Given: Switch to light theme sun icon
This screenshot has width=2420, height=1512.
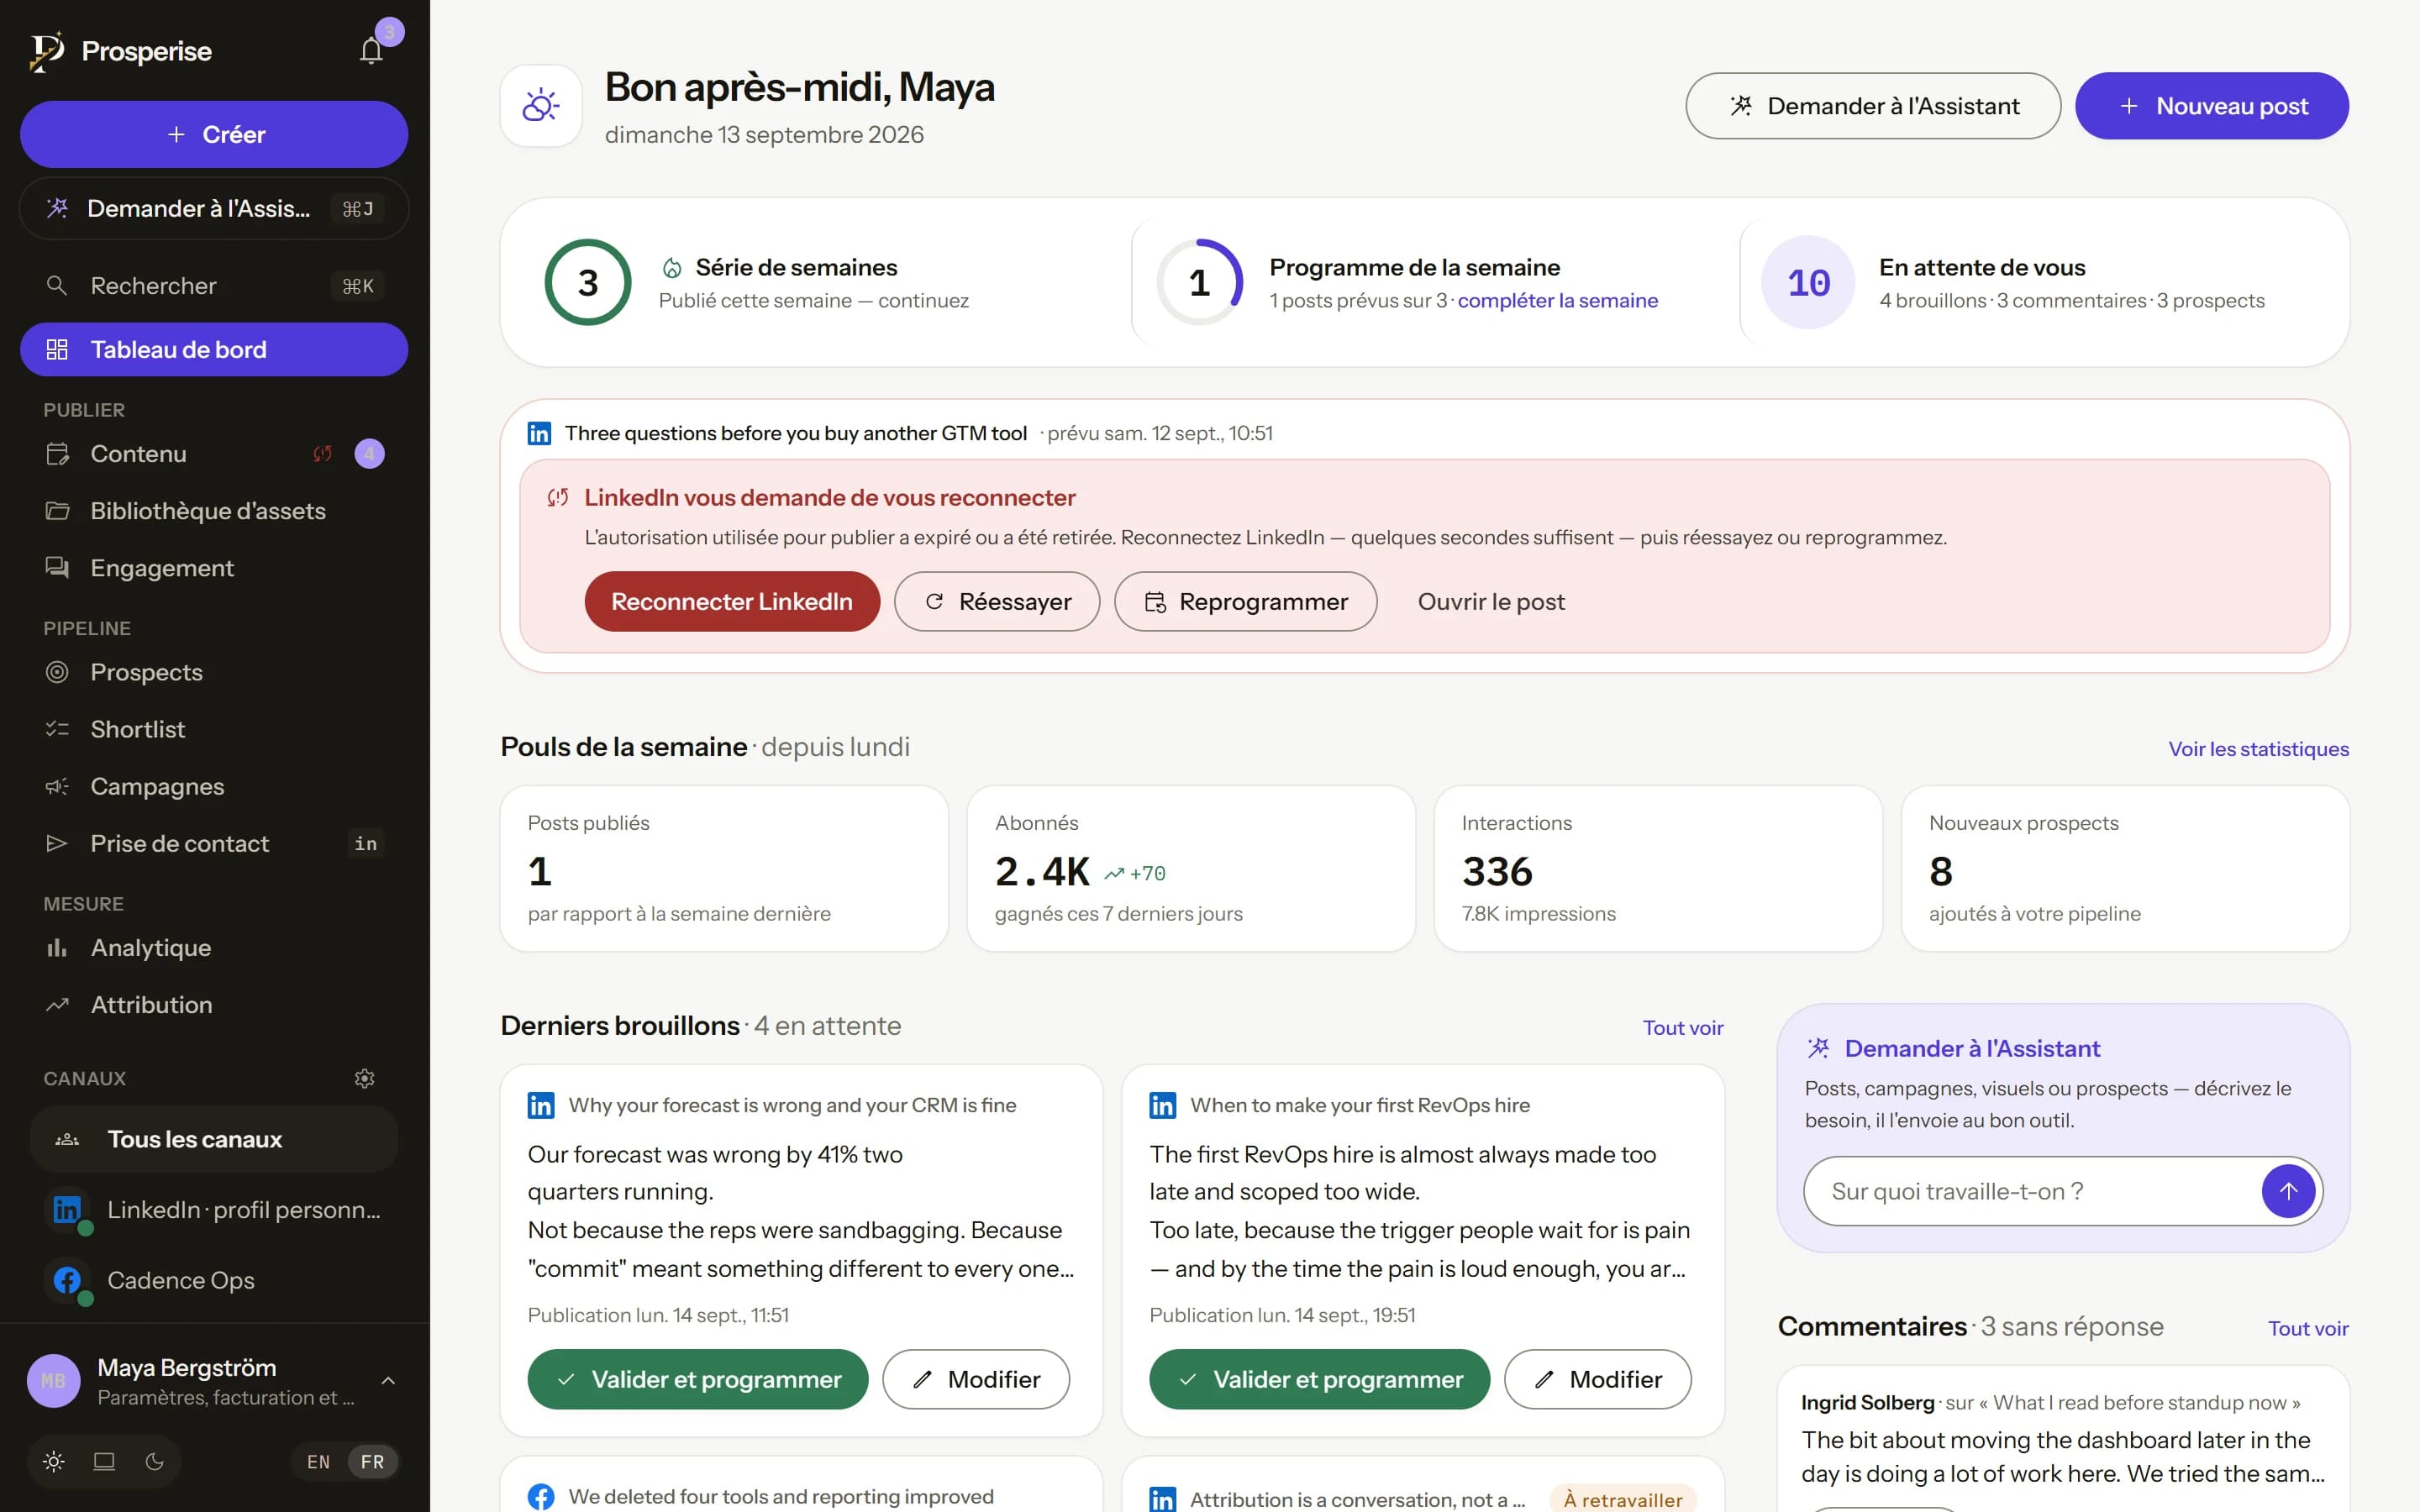Looking at the screenshot, I should 54,1461.
